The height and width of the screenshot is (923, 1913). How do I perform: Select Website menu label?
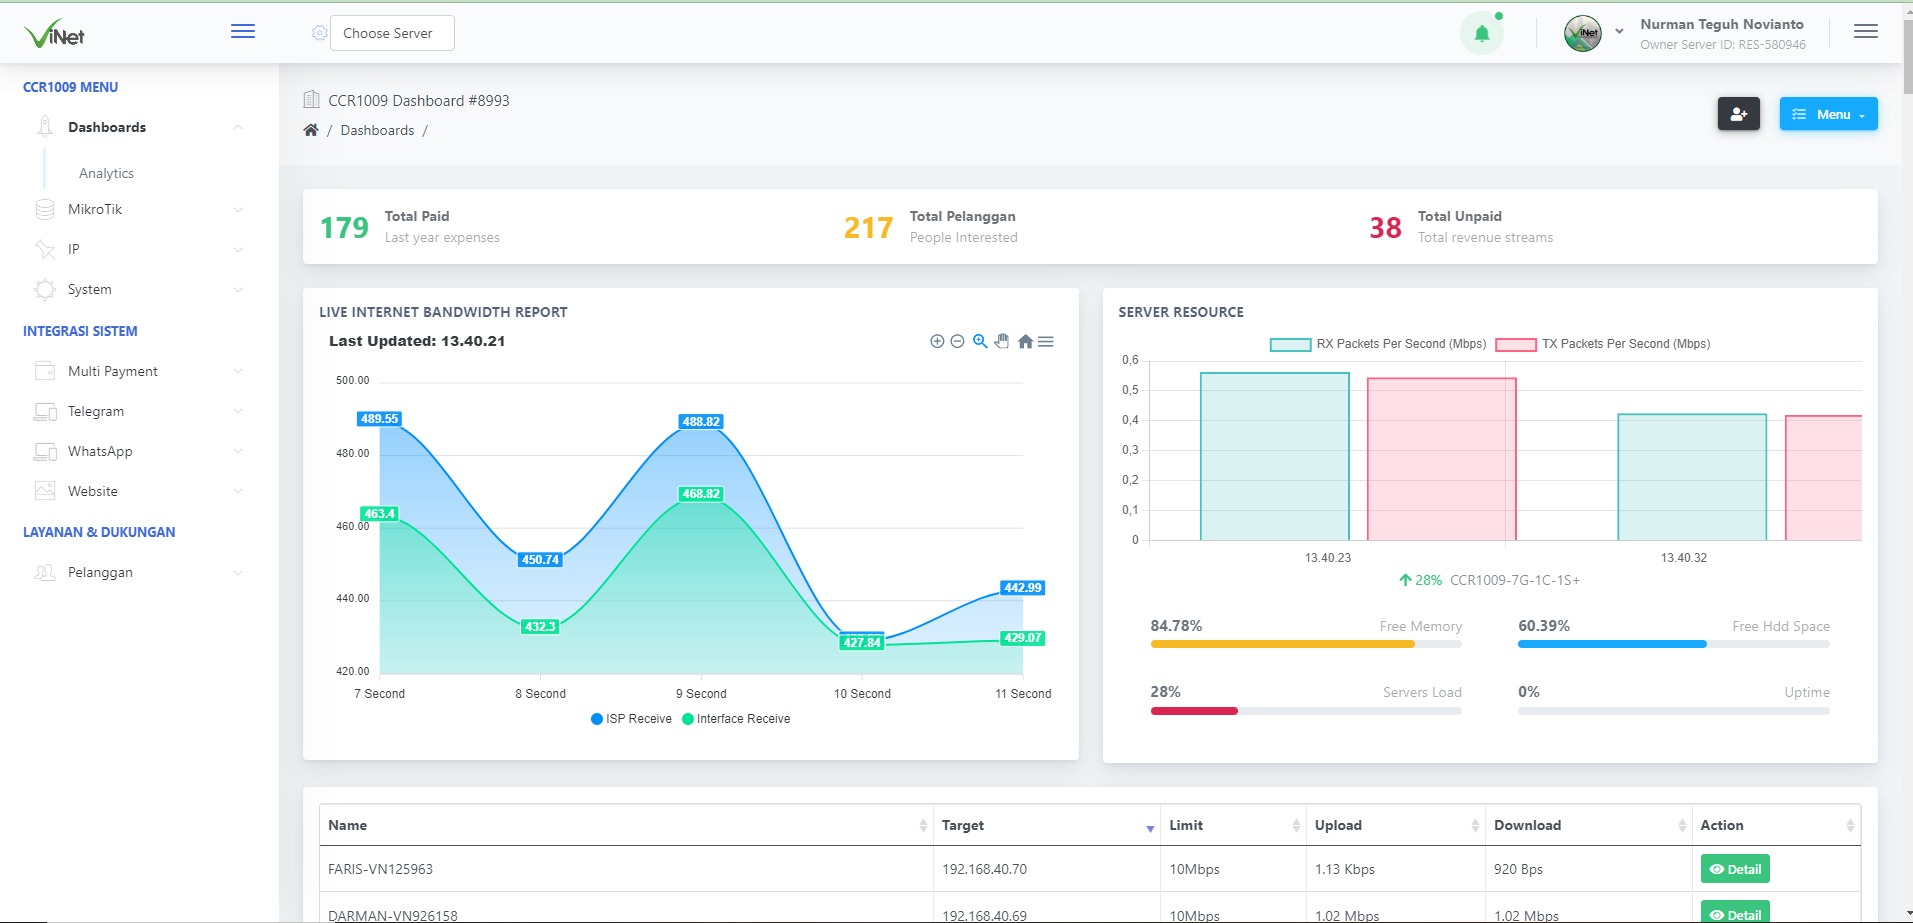point(93,491)
